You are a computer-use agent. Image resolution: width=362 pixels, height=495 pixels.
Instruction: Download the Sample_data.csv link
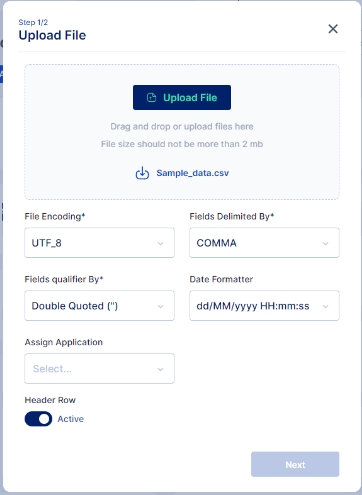[x=193, y=173]
